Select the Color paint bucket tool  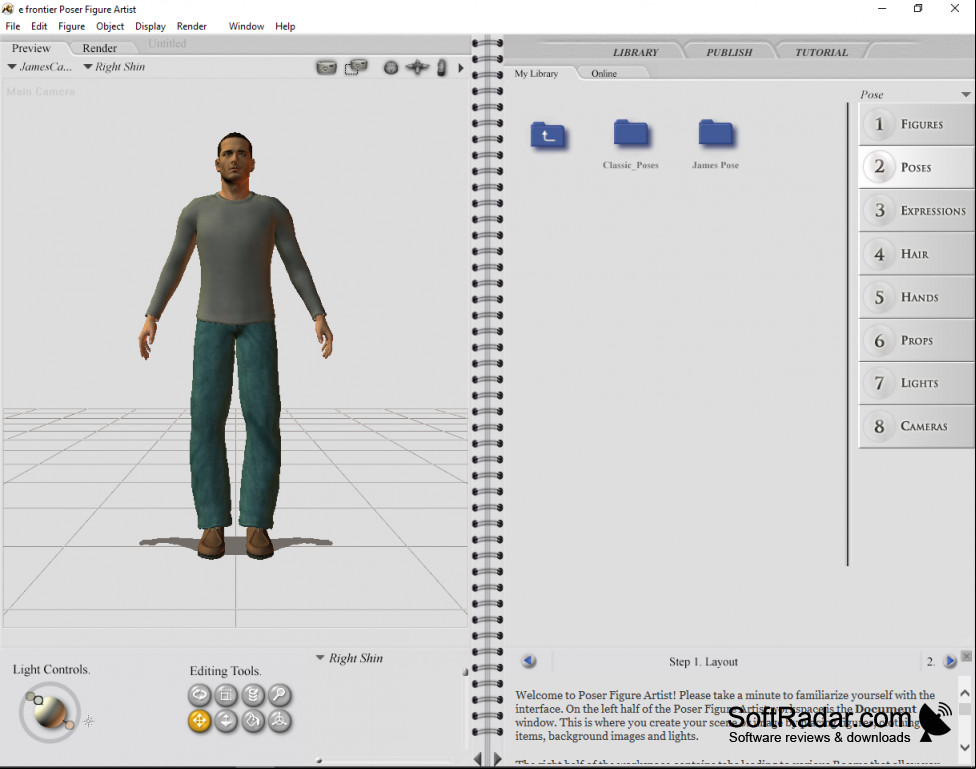point(253,720)
